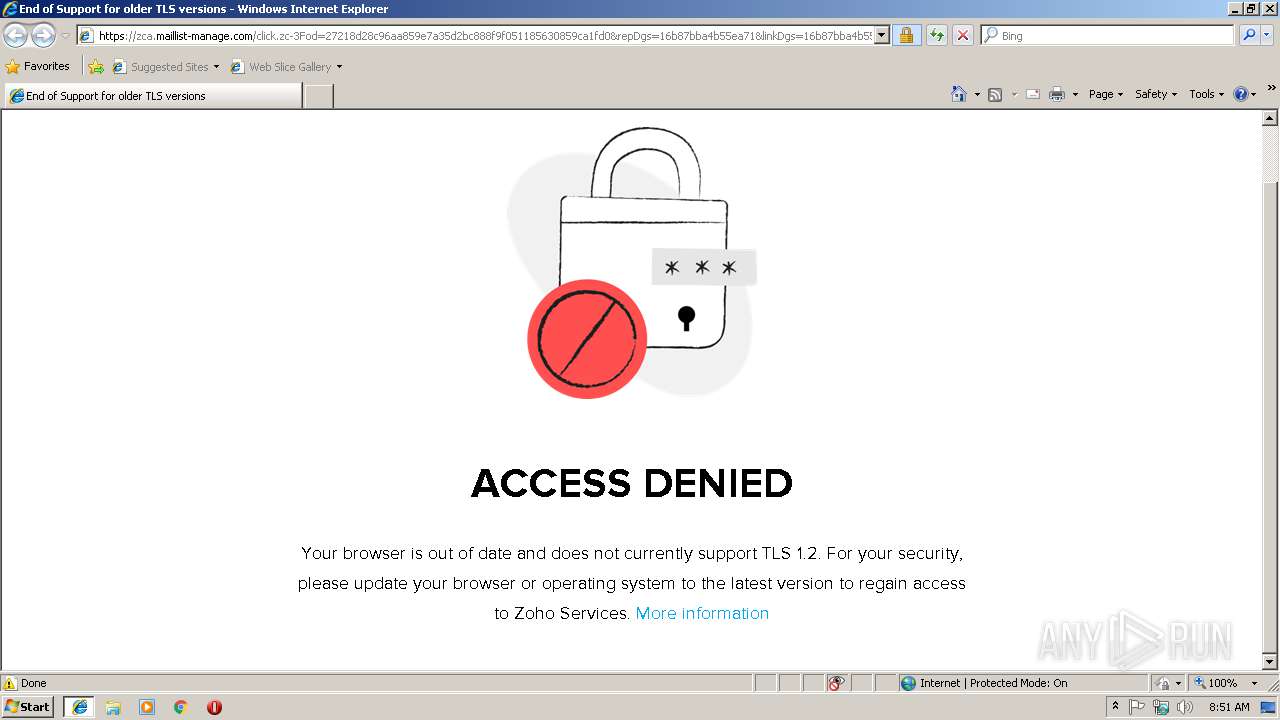
Task: Open the Safety menu
Action: [x=1156, y=94]
